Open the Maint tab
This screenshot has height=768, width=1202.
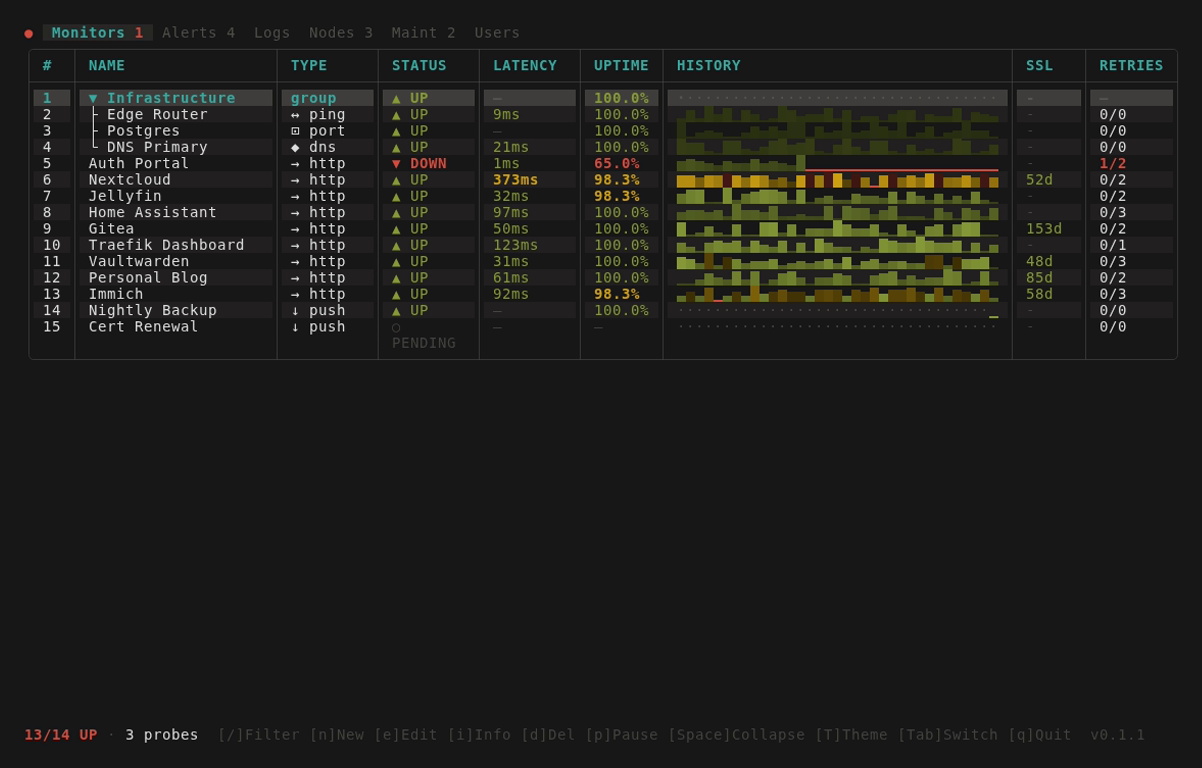[x=424, y=33]
